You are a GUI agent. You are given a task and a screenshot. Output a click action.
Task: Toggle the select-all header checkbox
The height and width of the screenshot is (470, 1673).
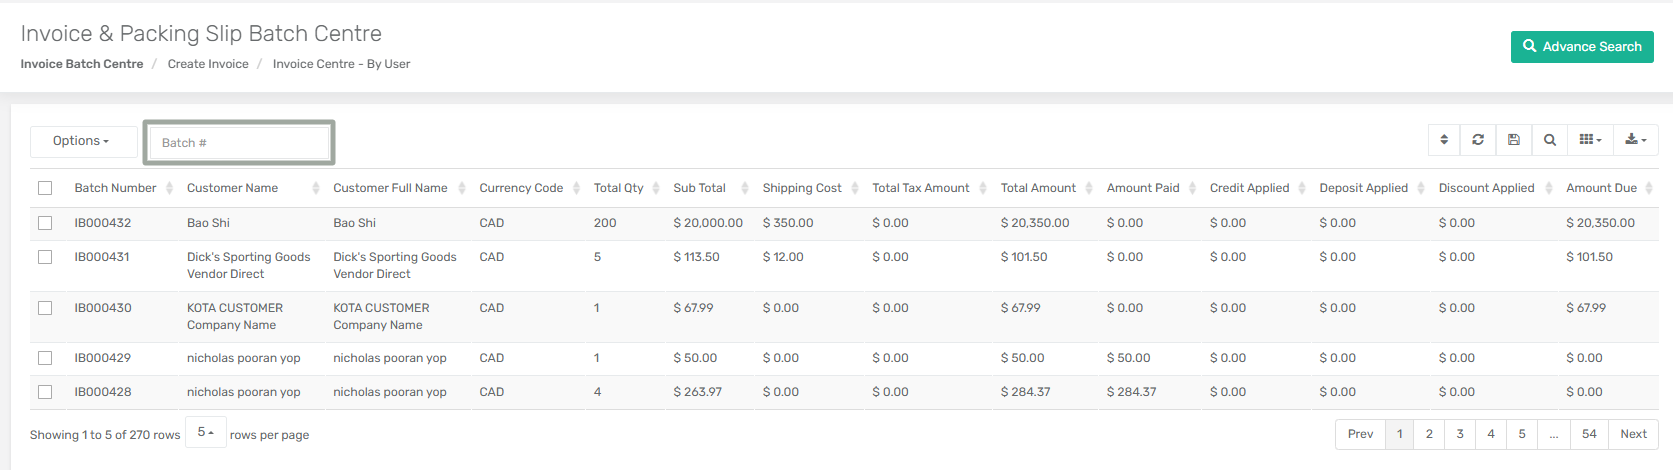pos(45,188)
